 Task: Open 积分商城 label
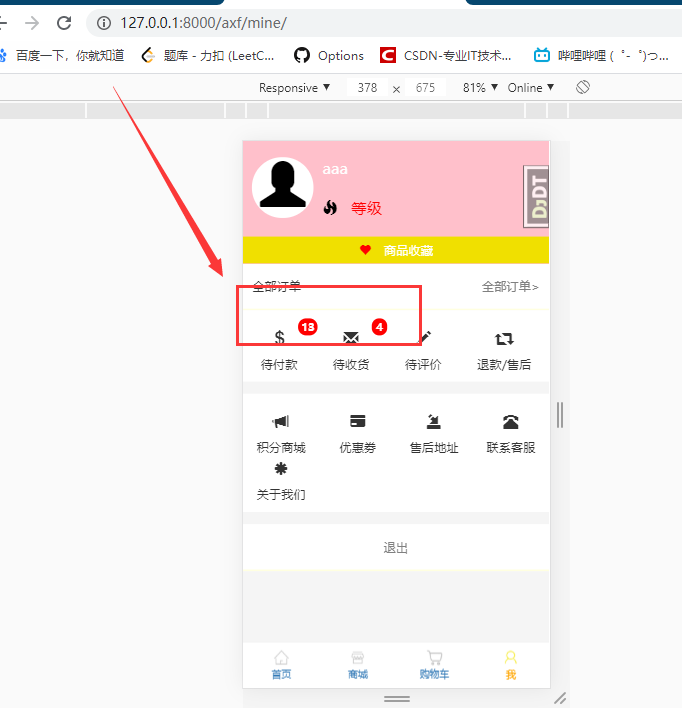pyautogui.click(x=281, y=447)
